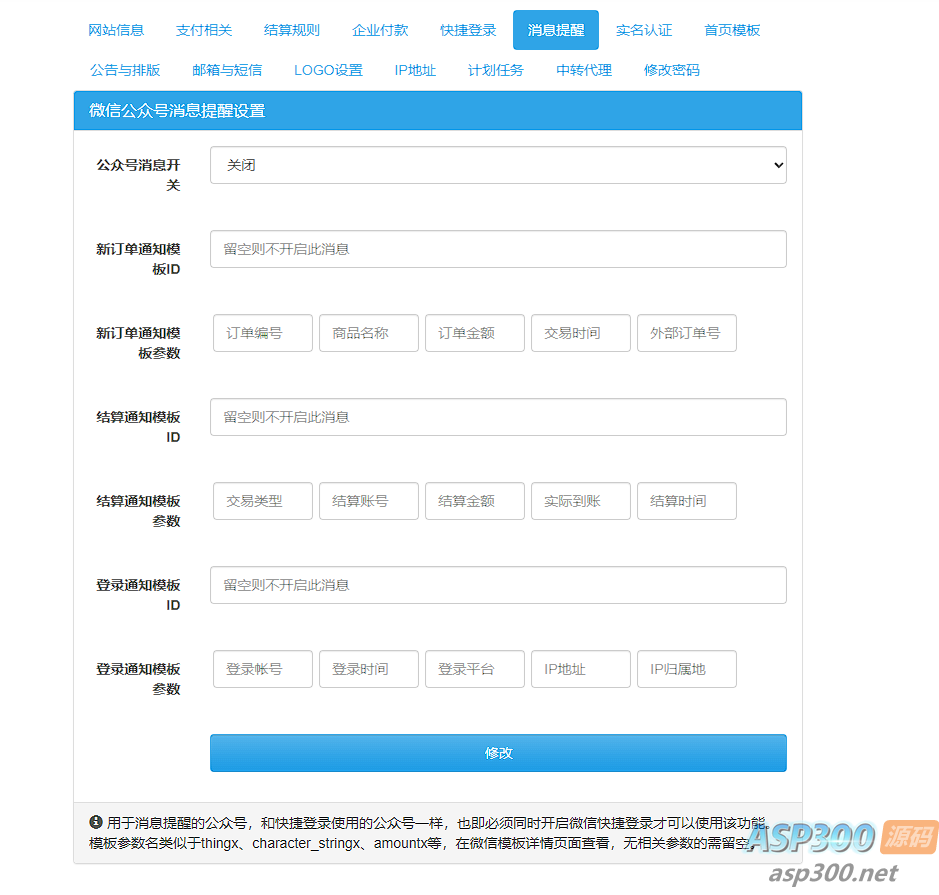Go to the 结算规则 tab

click(x=292, y=30)
